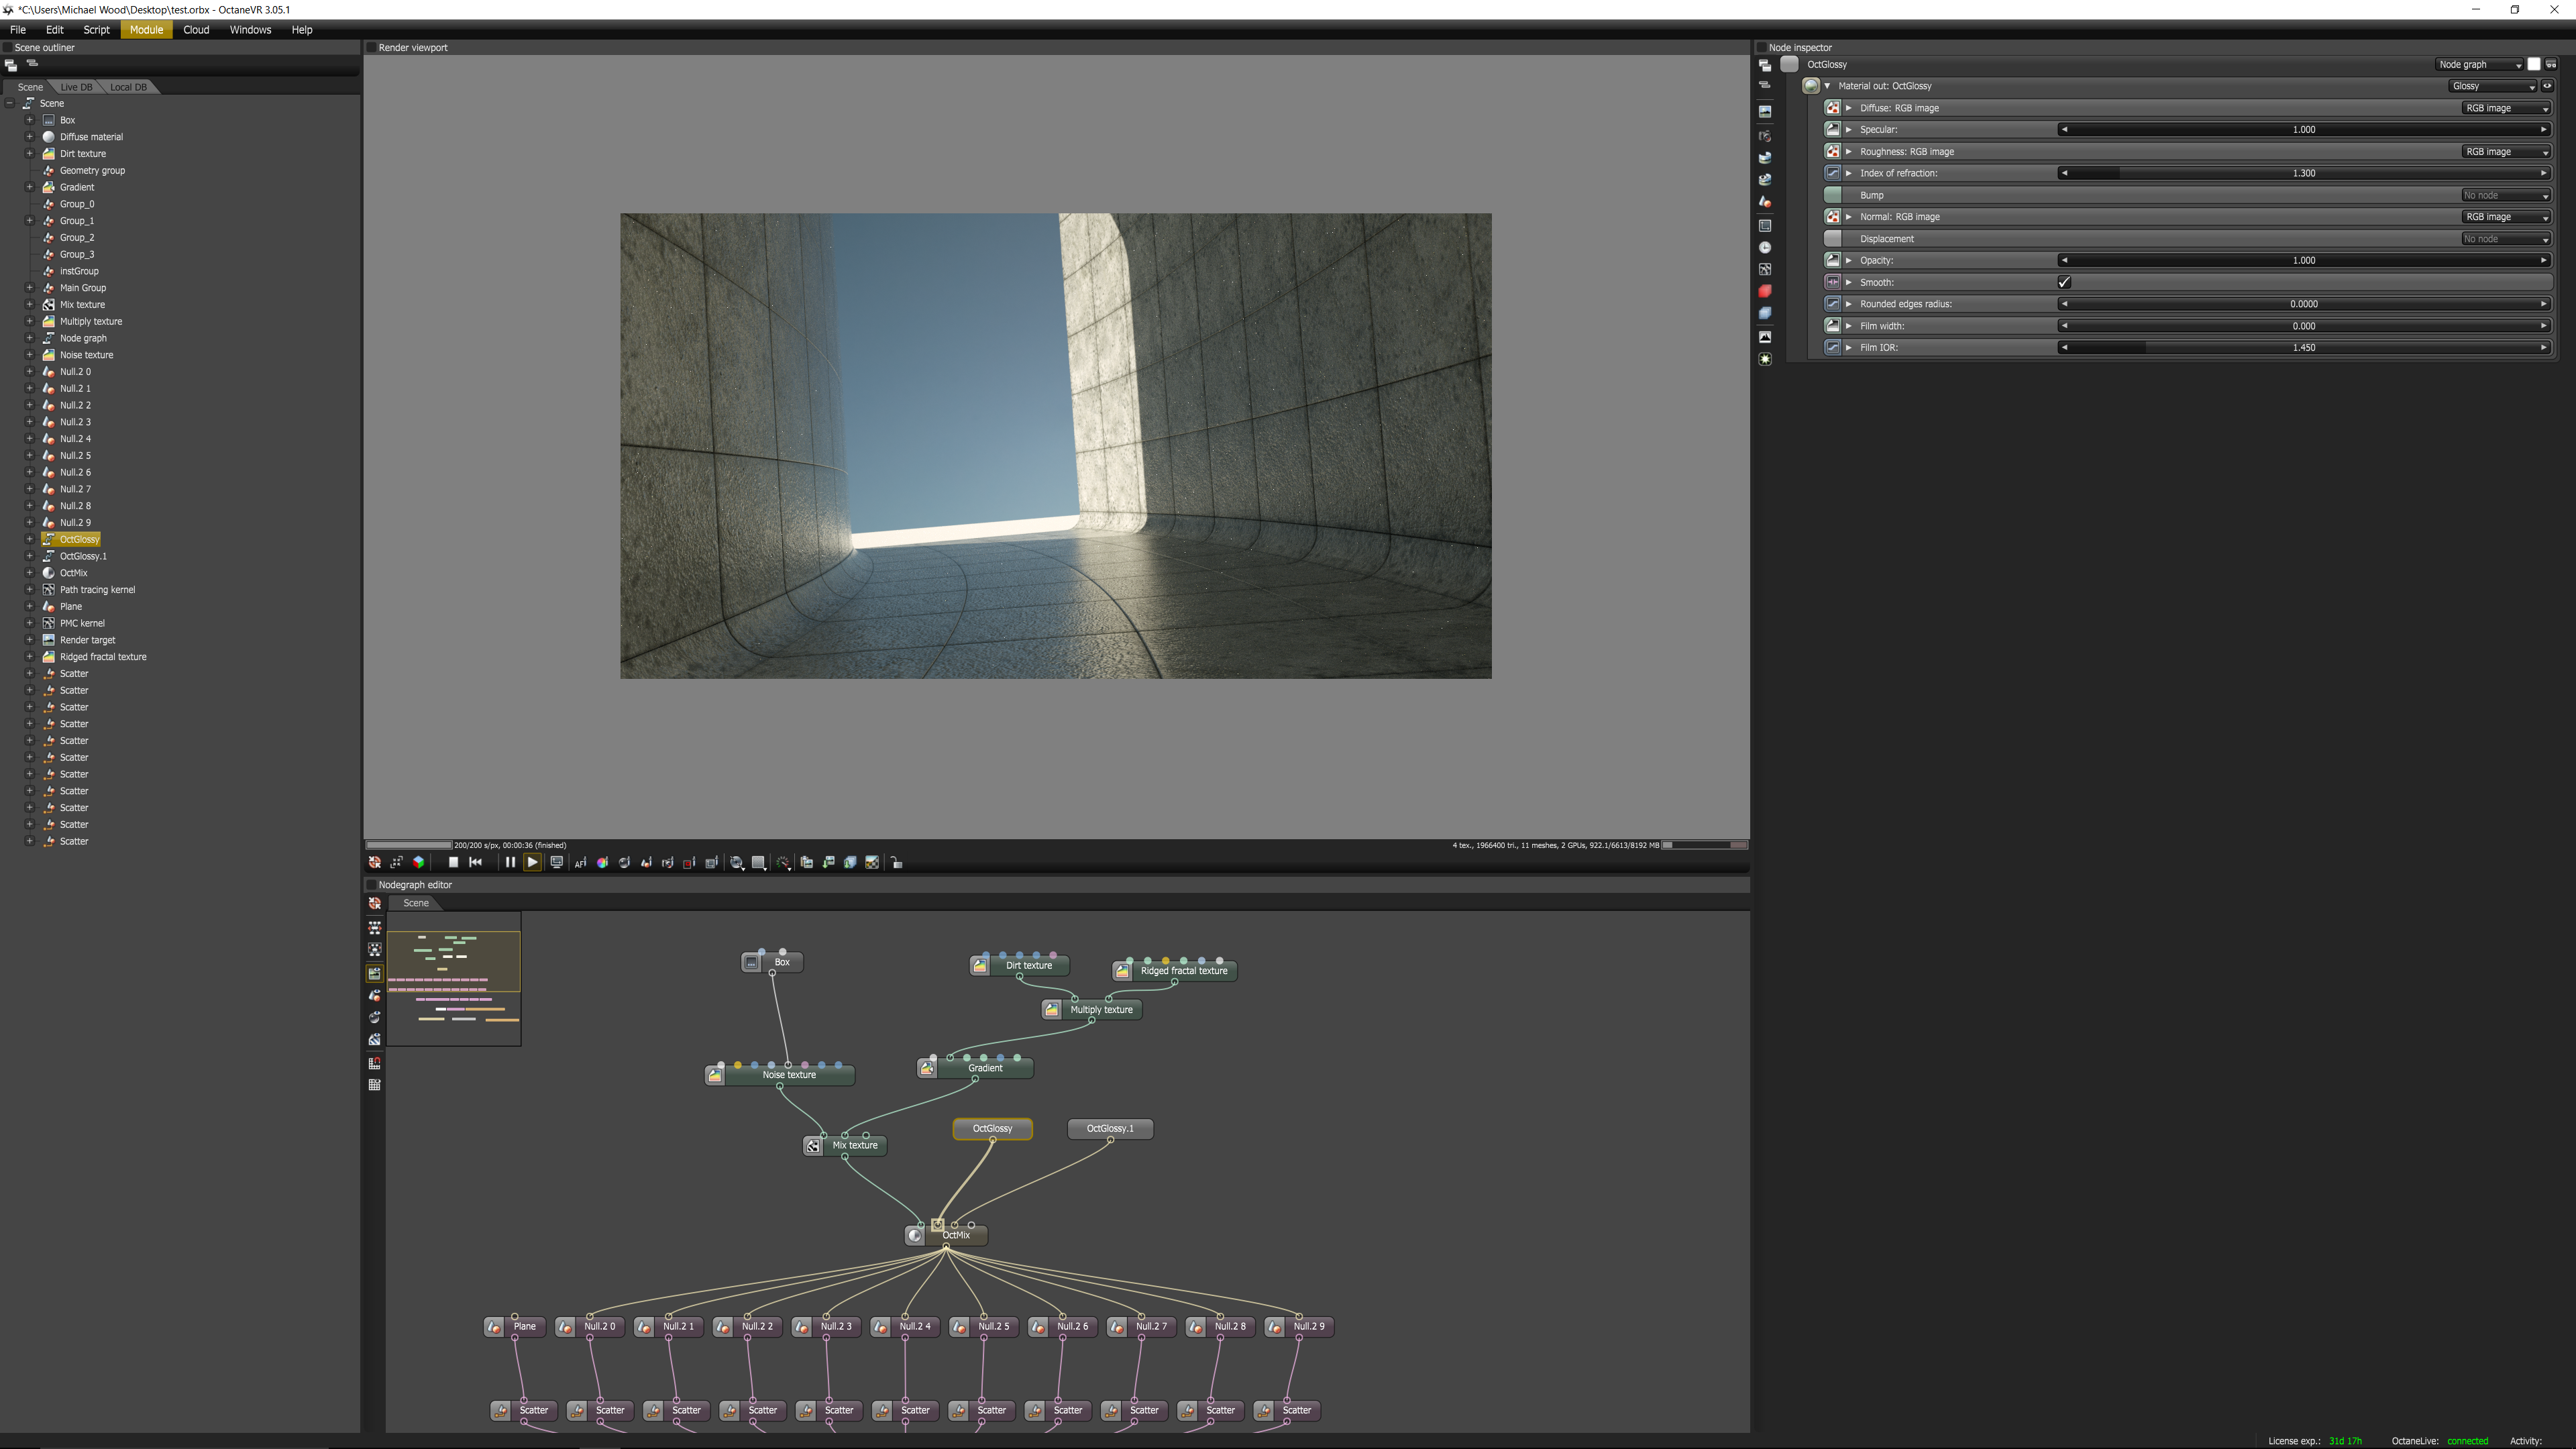This screenshot has height=1449, width=2576.
Task: Stop the render in viewport toolbar
Action: click(453, 862)
